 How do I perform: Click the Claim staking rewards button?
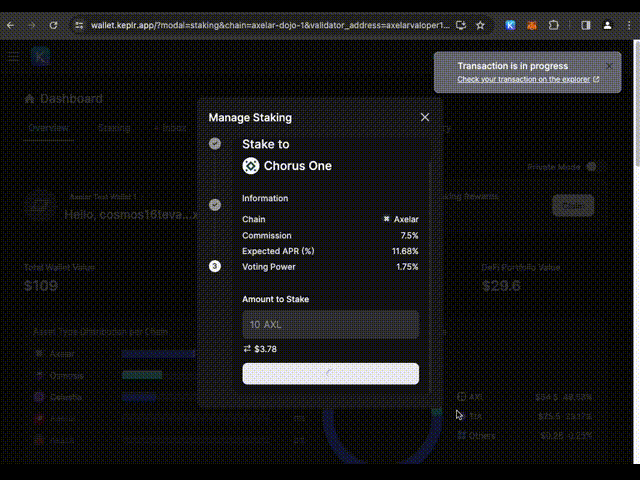[x=573, y=206]
